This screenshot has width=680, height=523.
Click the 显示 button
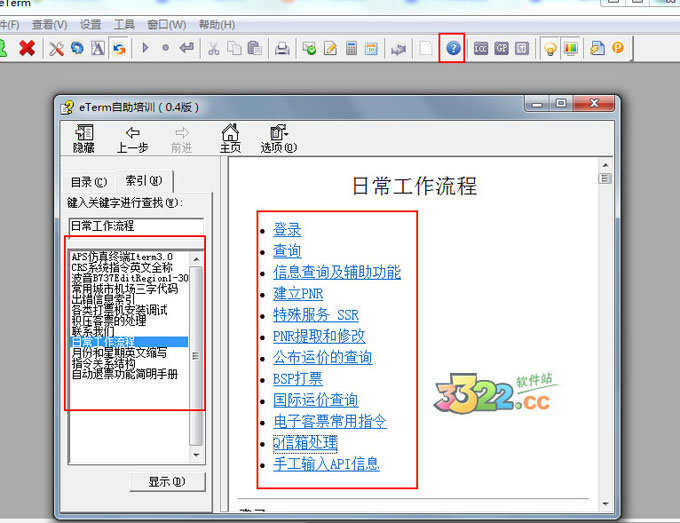pos(166,481)
